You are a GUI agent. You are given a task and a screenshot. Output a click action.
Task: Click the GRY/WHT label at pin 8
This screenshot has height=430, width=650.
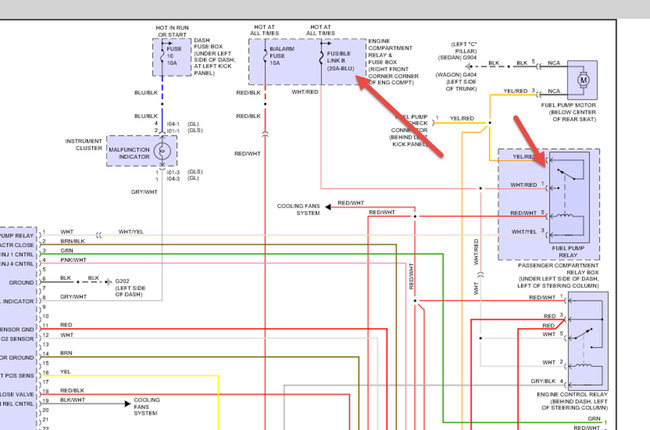(x=73, y=296)
